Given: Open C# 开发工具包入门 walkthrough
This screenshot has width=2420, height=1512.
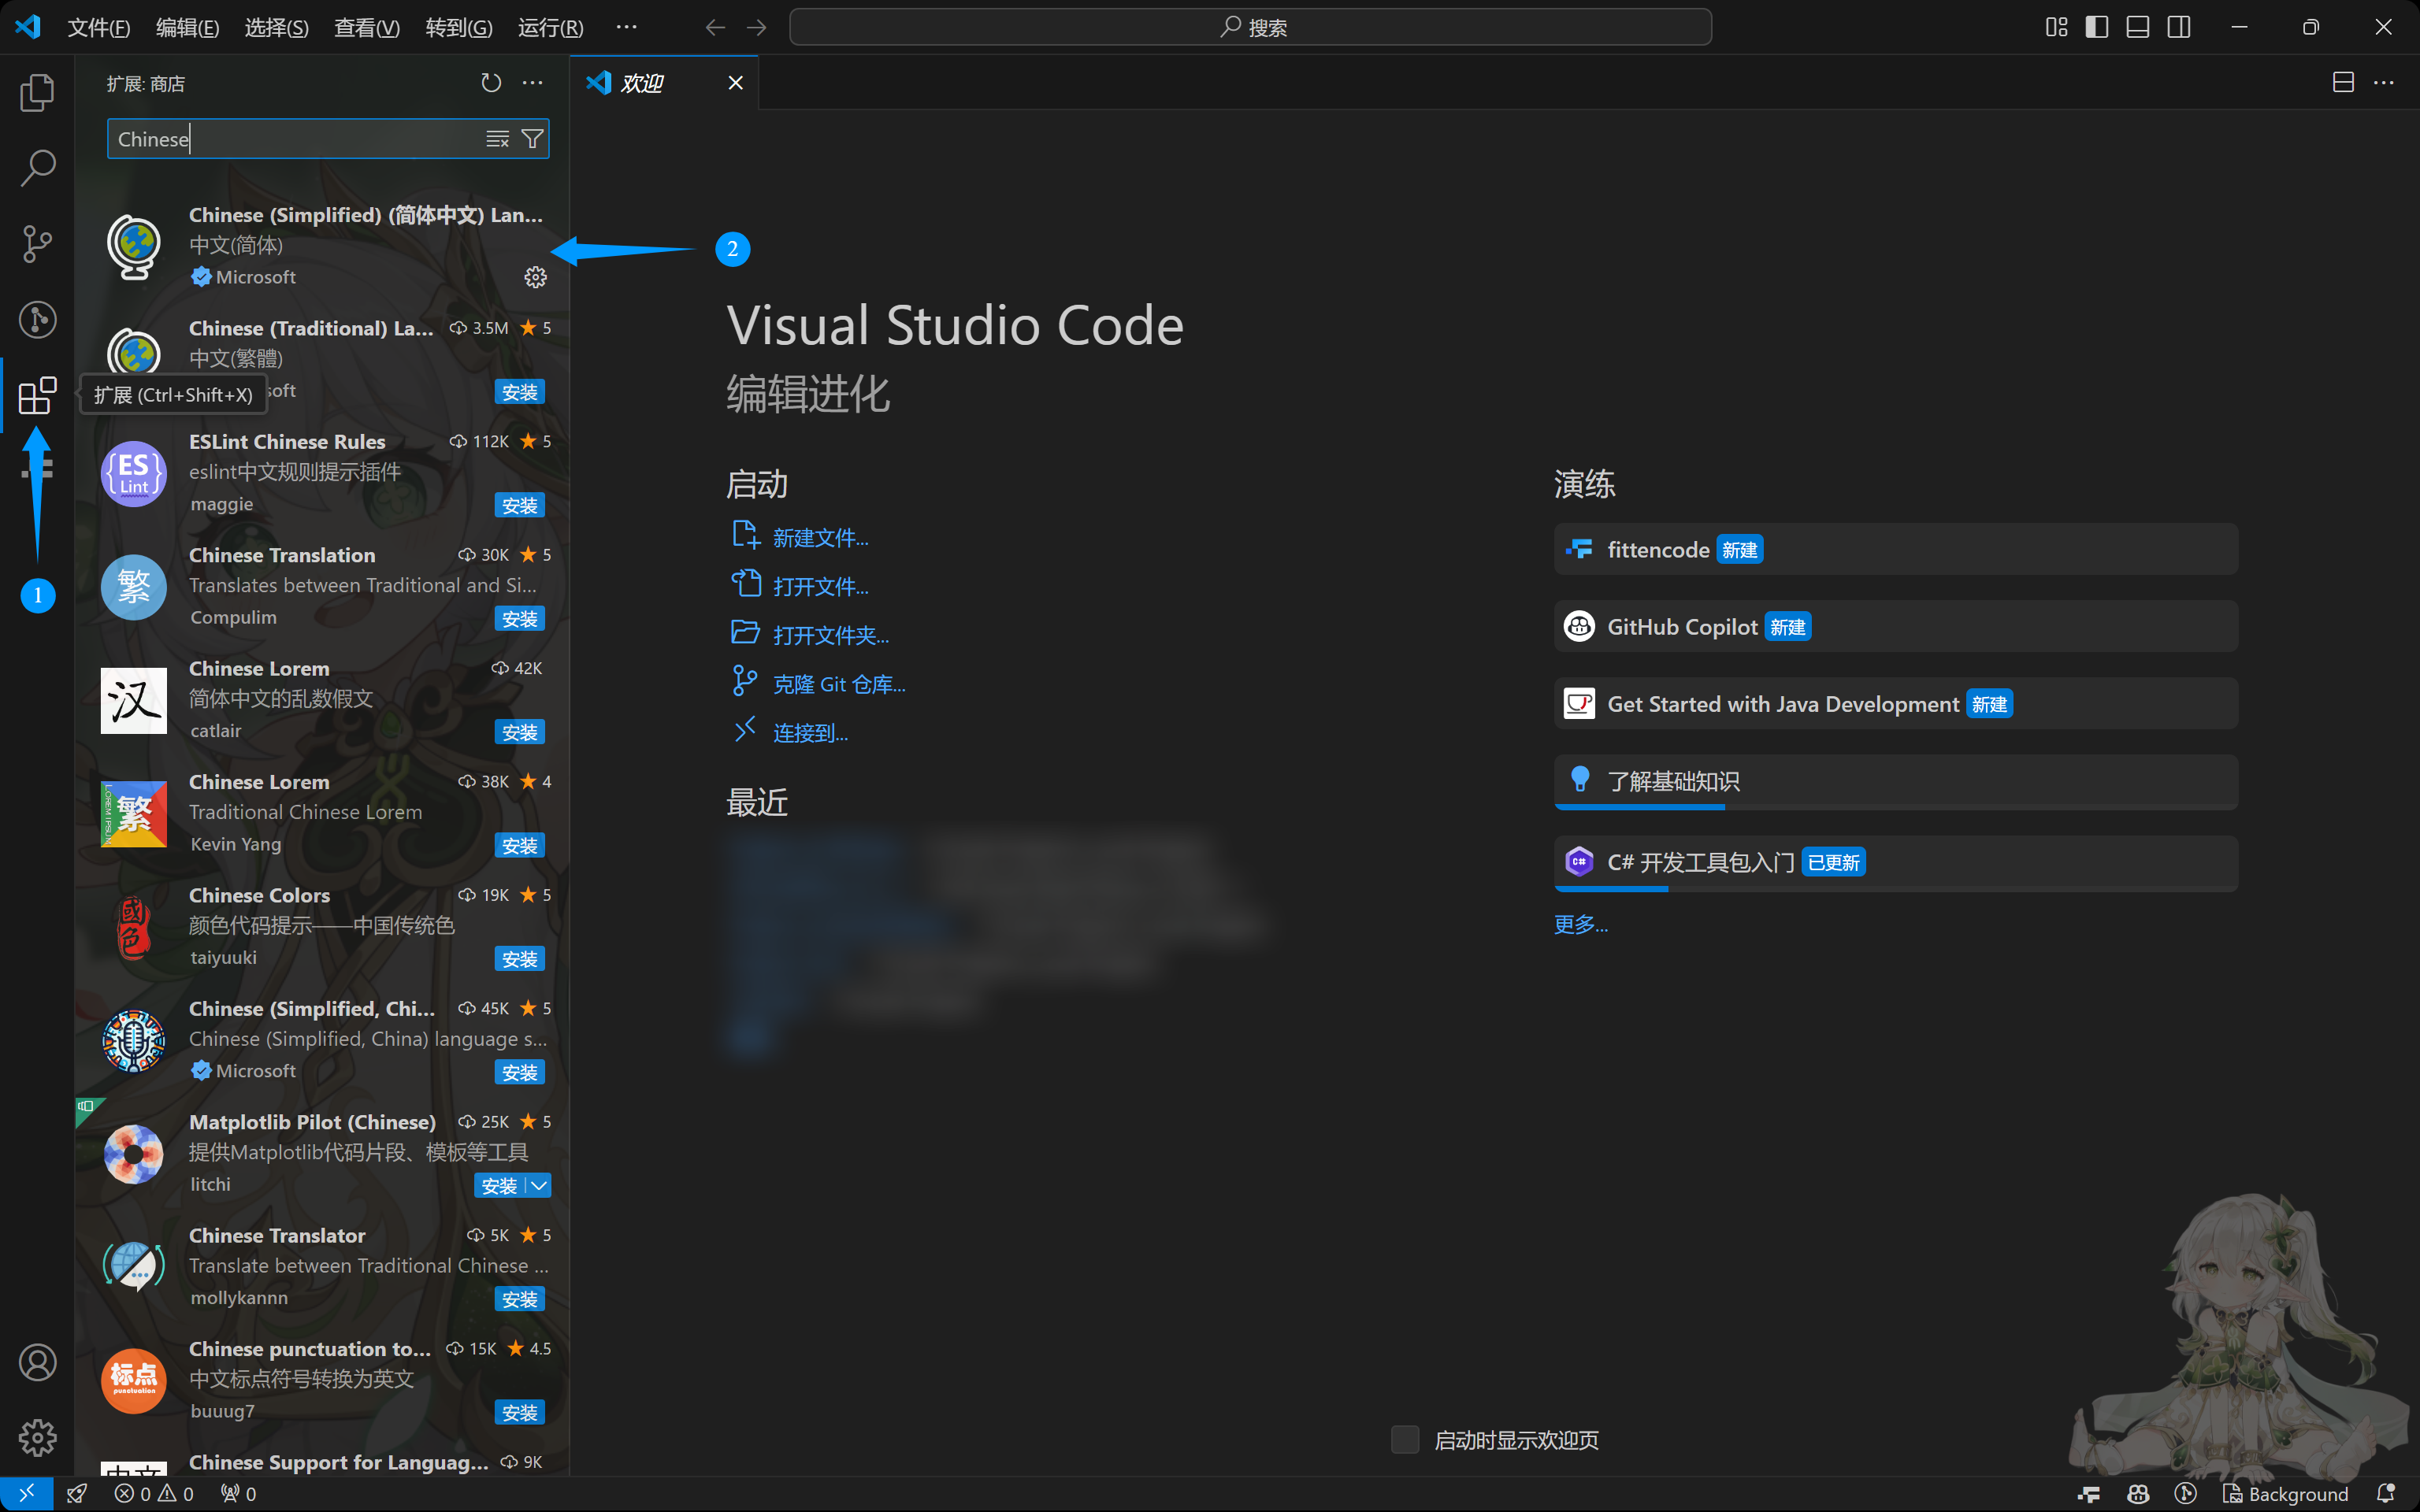Looking at the screenshot, I should point(1895,863).
